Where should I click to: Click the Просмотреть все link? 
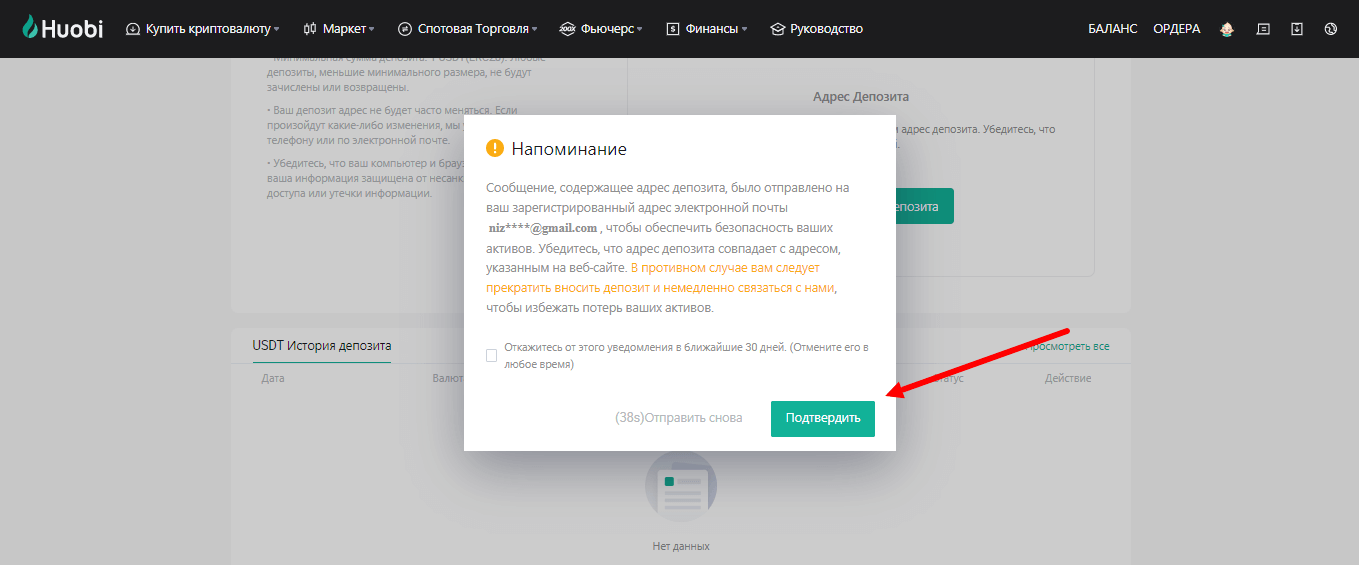tap(1070, 346)
